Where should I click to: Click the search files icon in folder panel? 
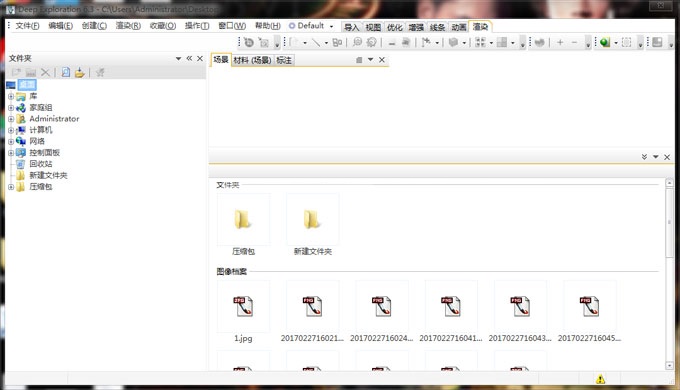click(x=65, y=72)
